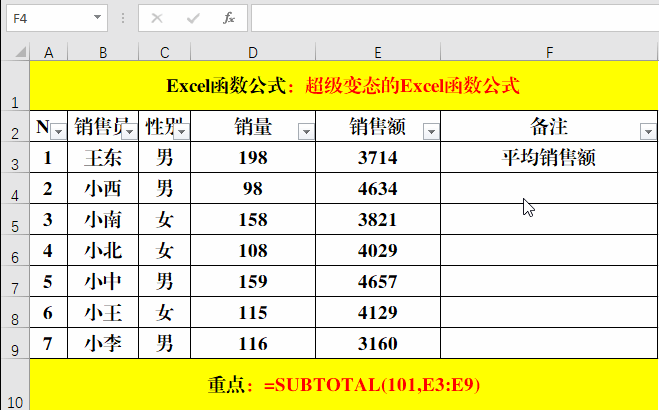Select the cell with name 小王
This screenshot has height=410, width=659.
tap(103, 312)
